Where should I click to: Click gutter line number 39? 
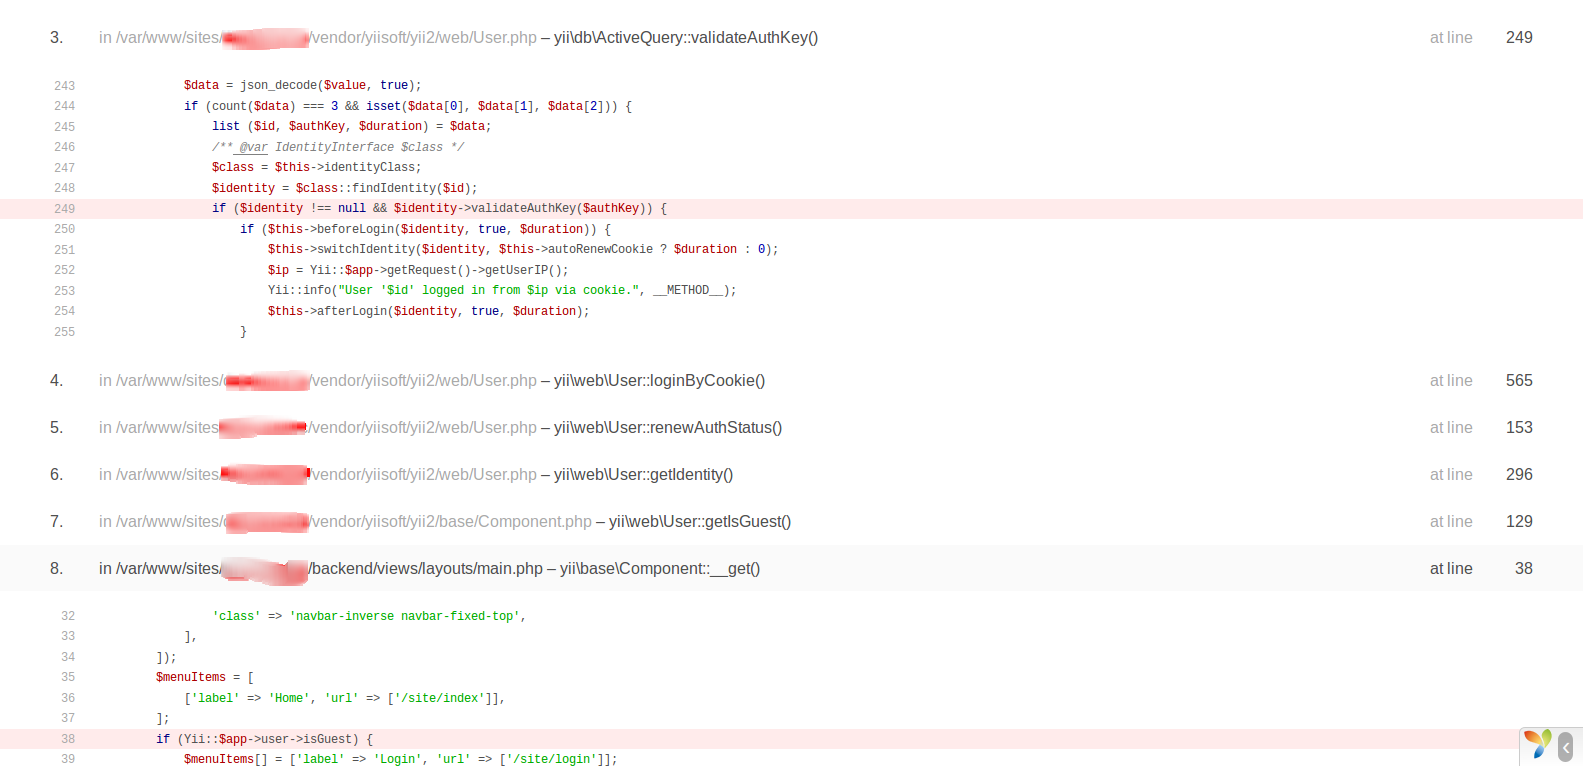click(x=68, y=759)
